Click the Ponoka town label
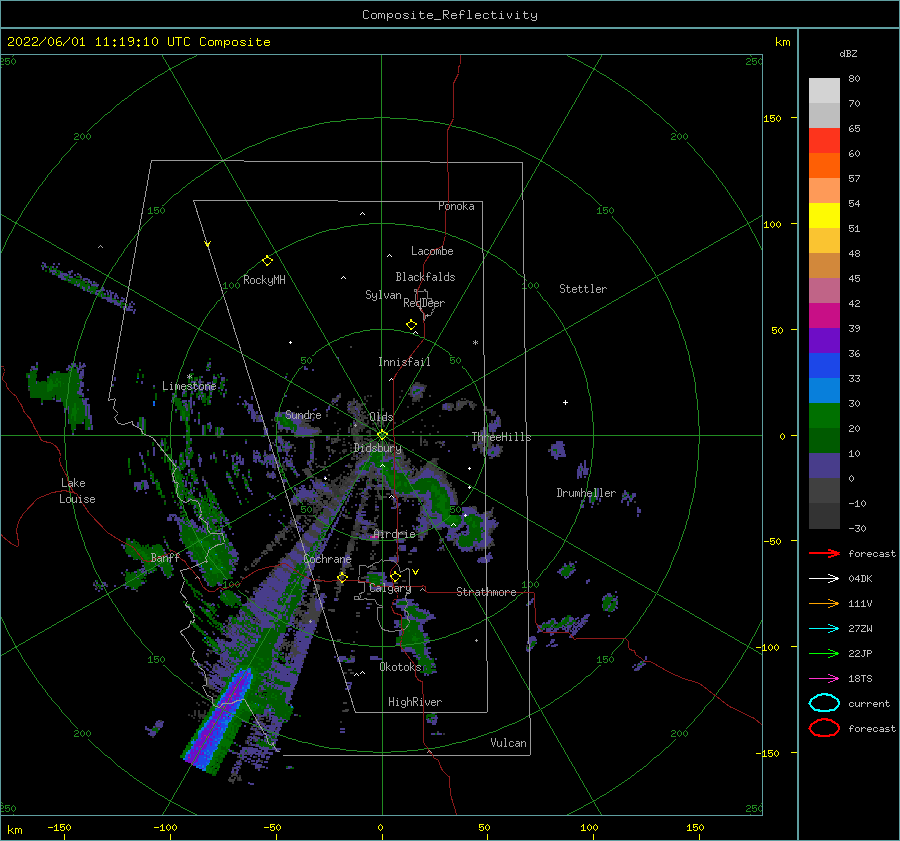Screen dimensions: 900x841 point(456,206)
